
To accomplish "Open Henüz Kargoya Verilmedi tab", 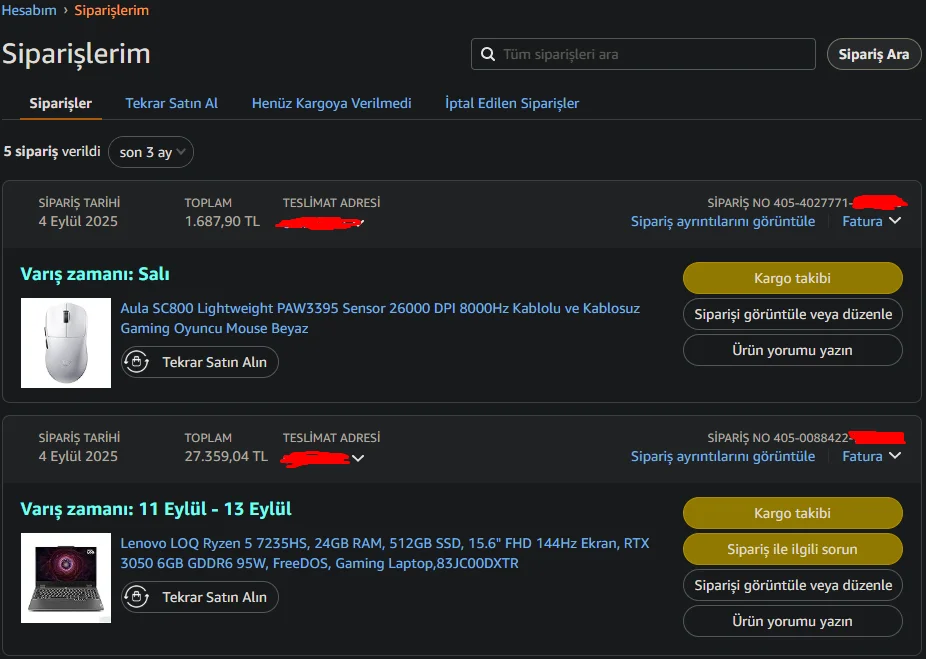I will point(331,103).
